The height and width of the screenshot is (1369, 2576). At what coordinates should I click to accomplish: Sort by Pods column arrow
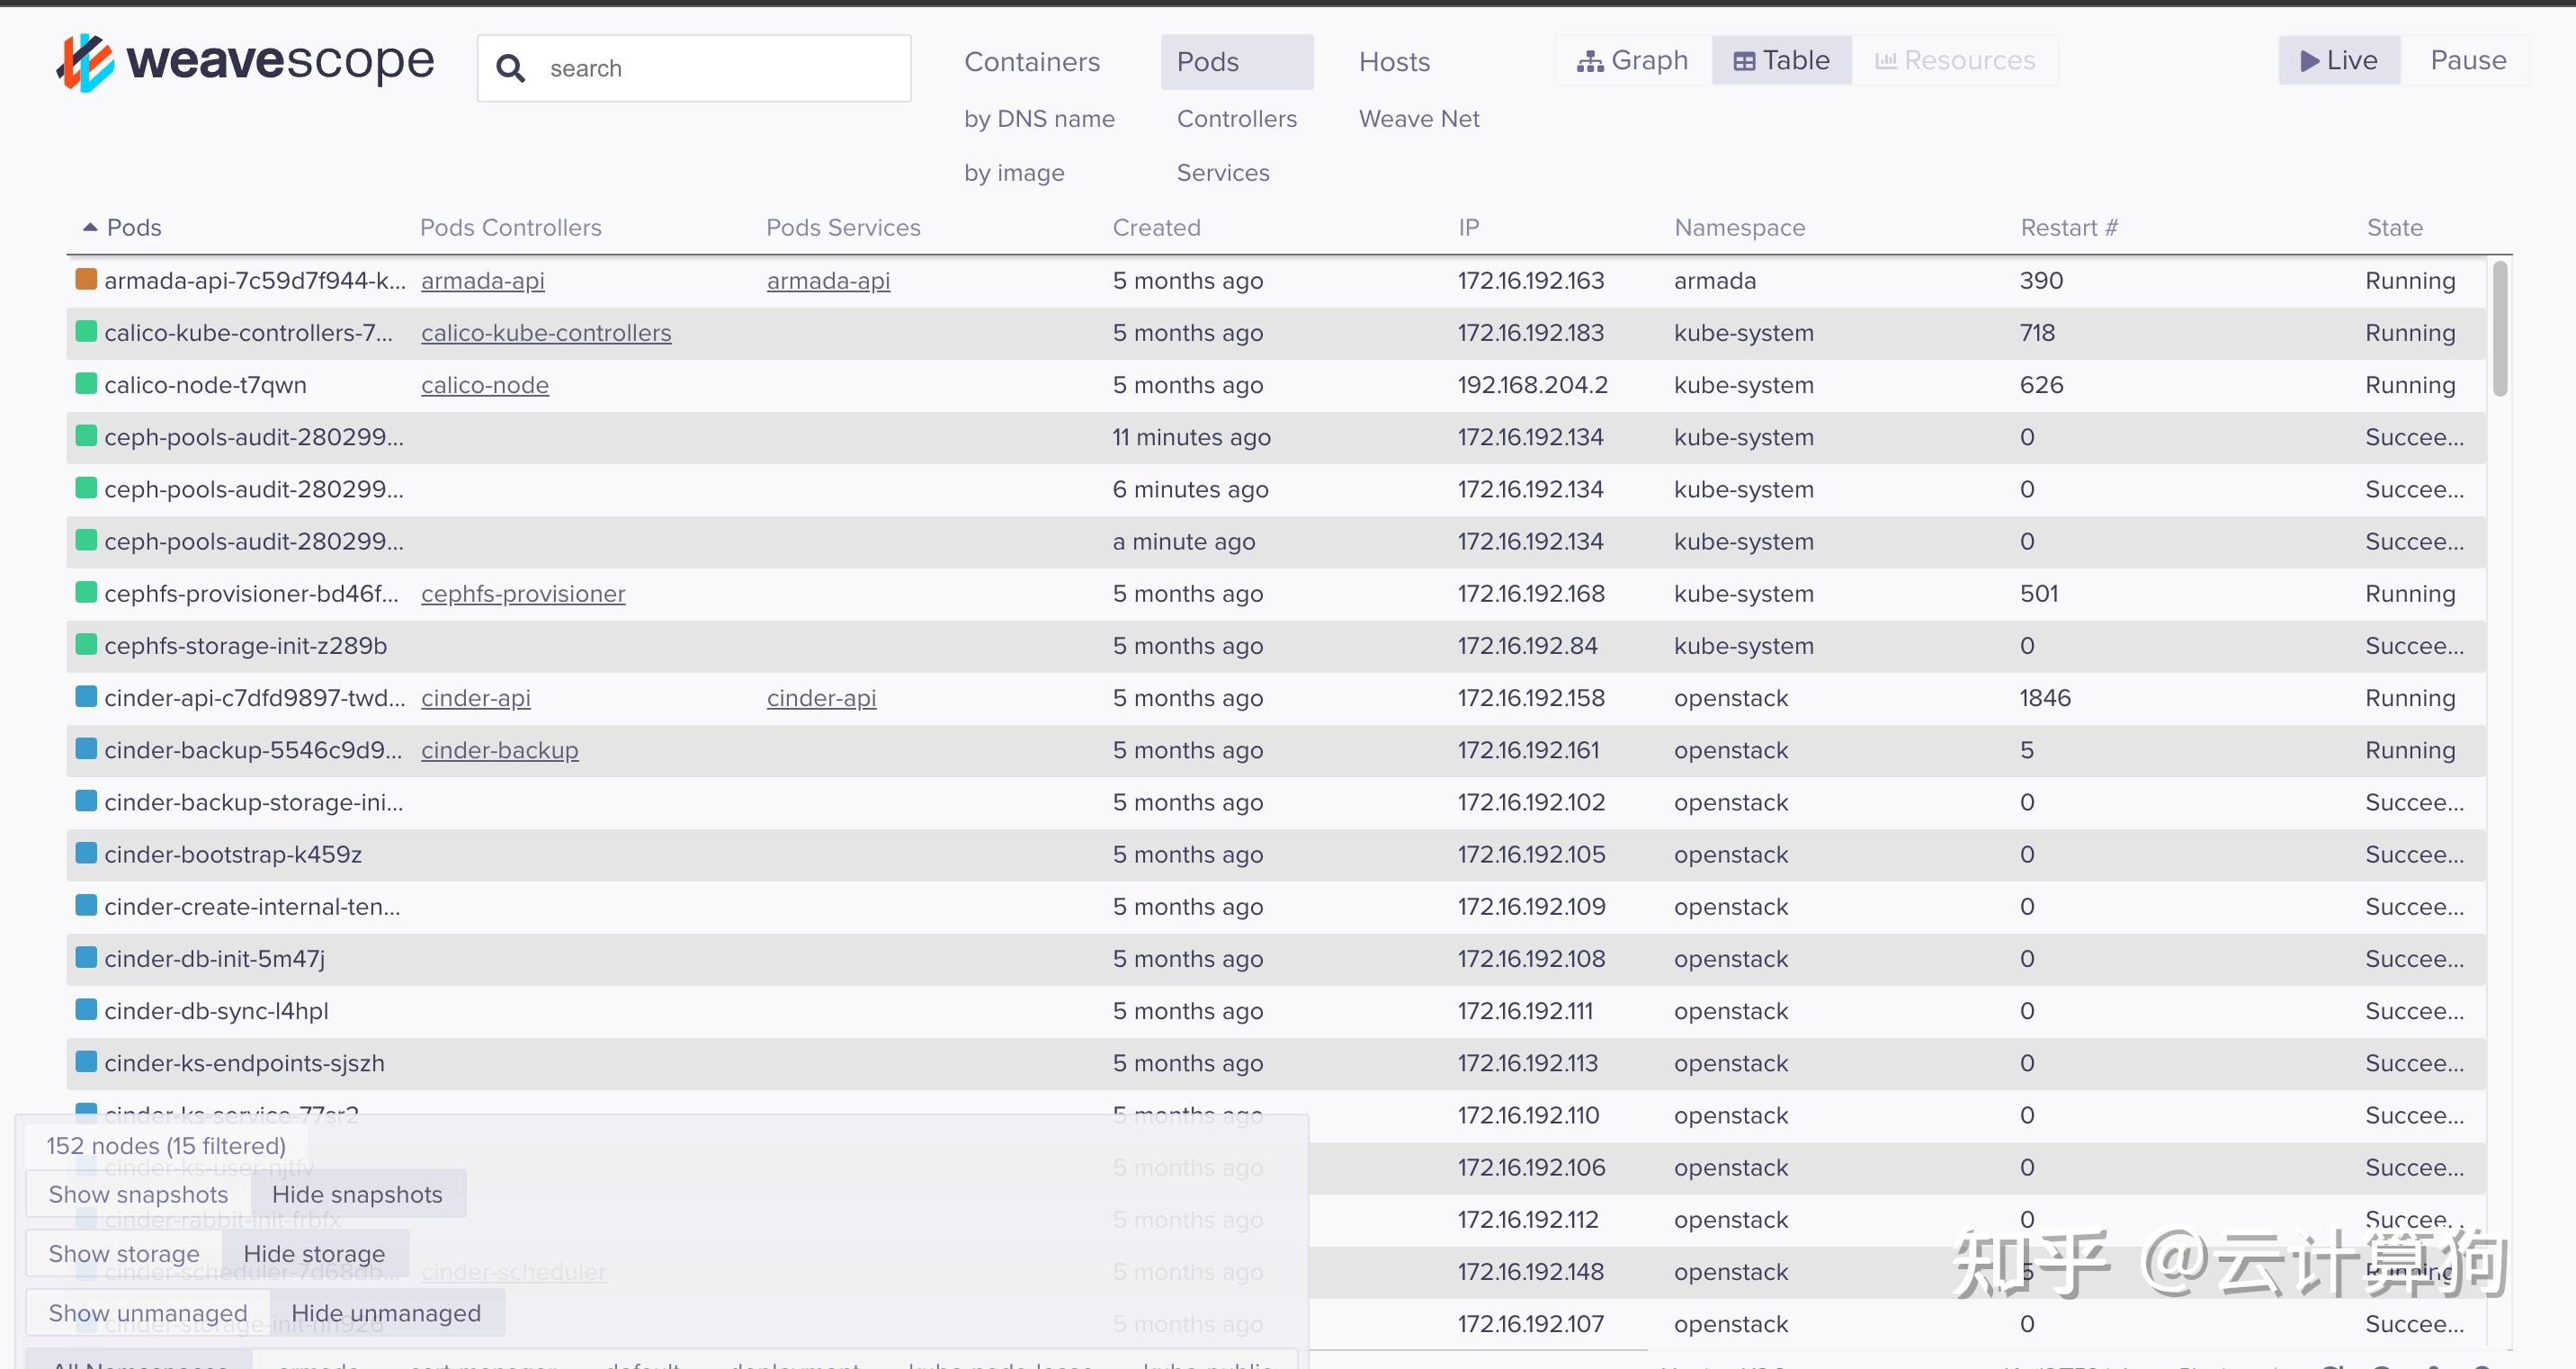click(x=90, y=227)
